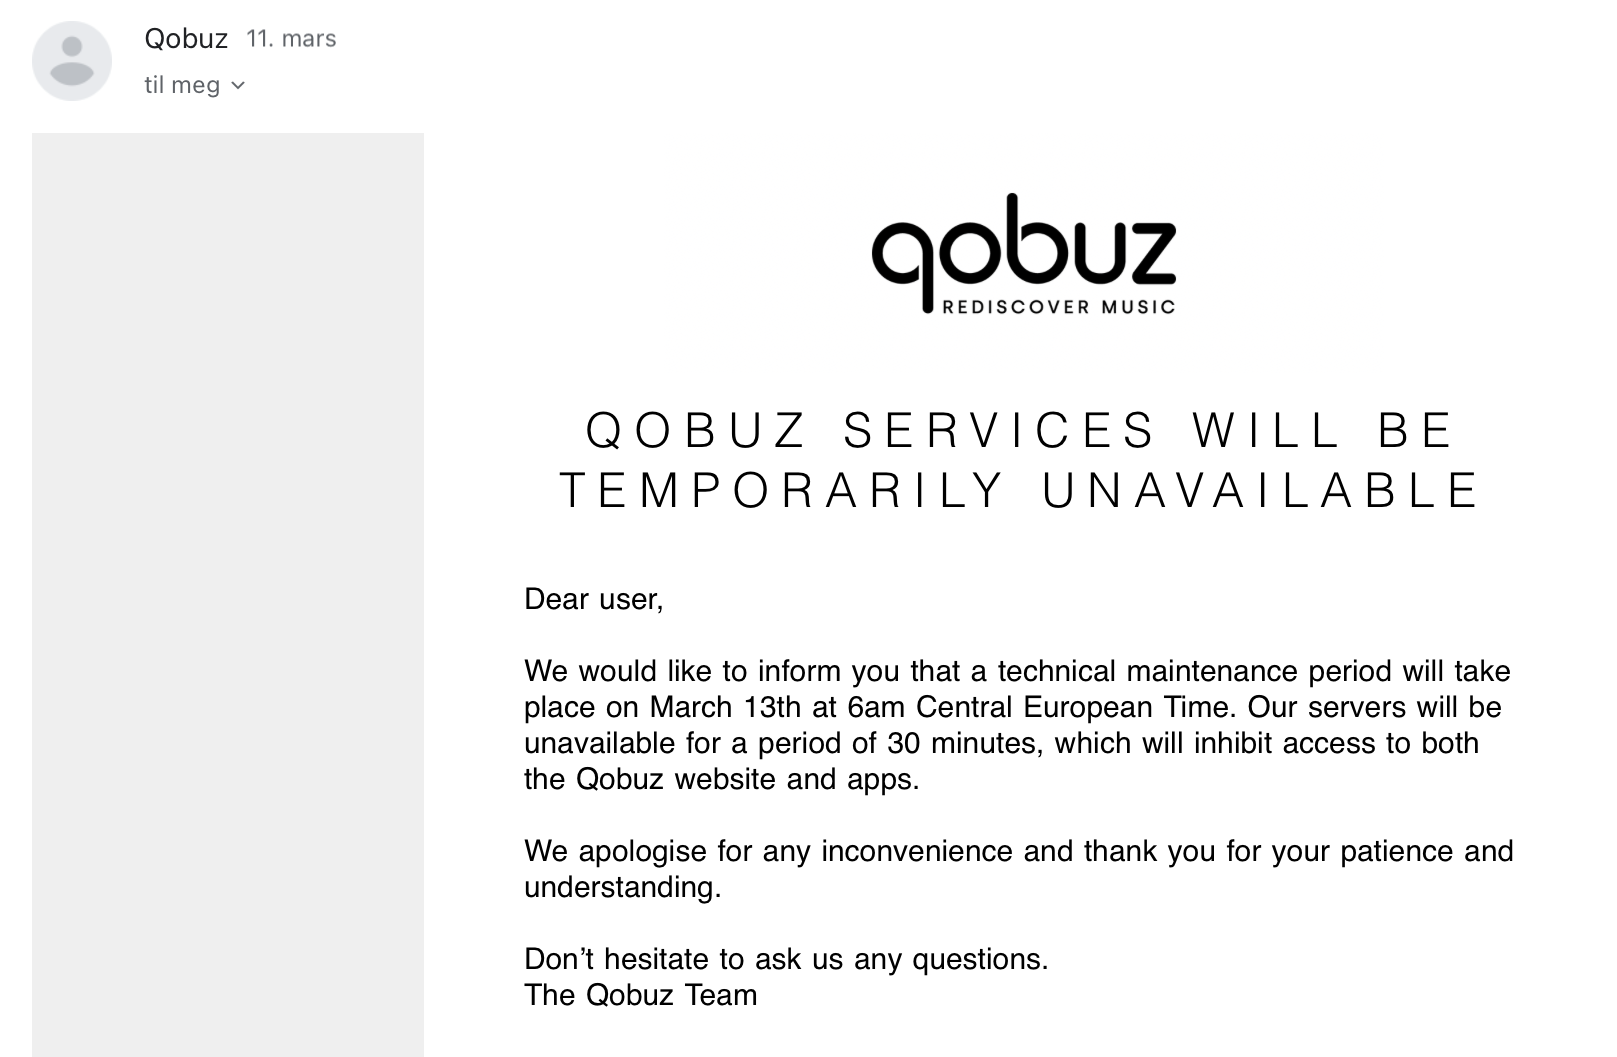The width and height of the screenshot is (1617, 1057).
Task: Click "Don't hesitate to ask us any questions."
Action: (786, 959)
